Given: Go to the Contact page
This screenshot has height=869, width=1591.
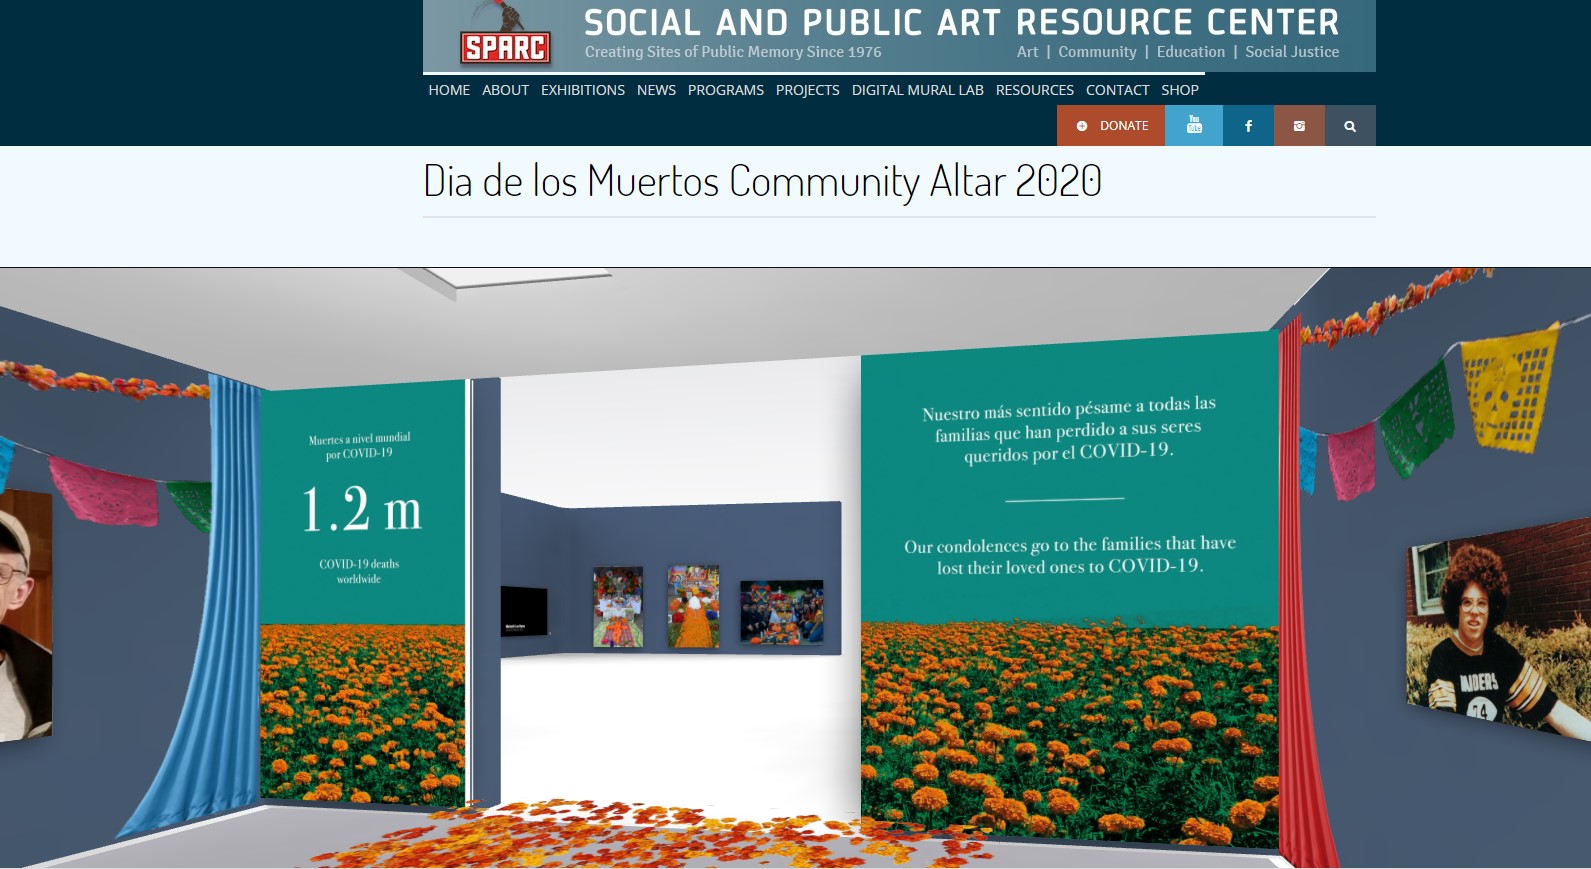Looking at the screenshot, I should coord(1117,90).
